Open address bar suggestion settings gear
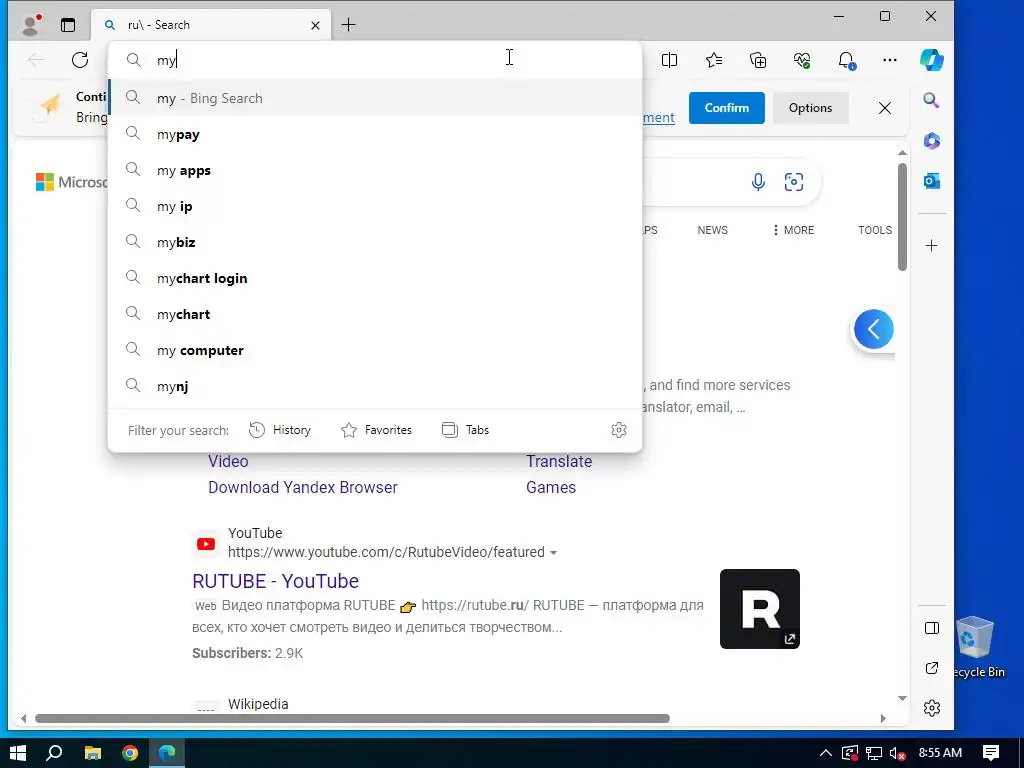 (x=618, y=430)
